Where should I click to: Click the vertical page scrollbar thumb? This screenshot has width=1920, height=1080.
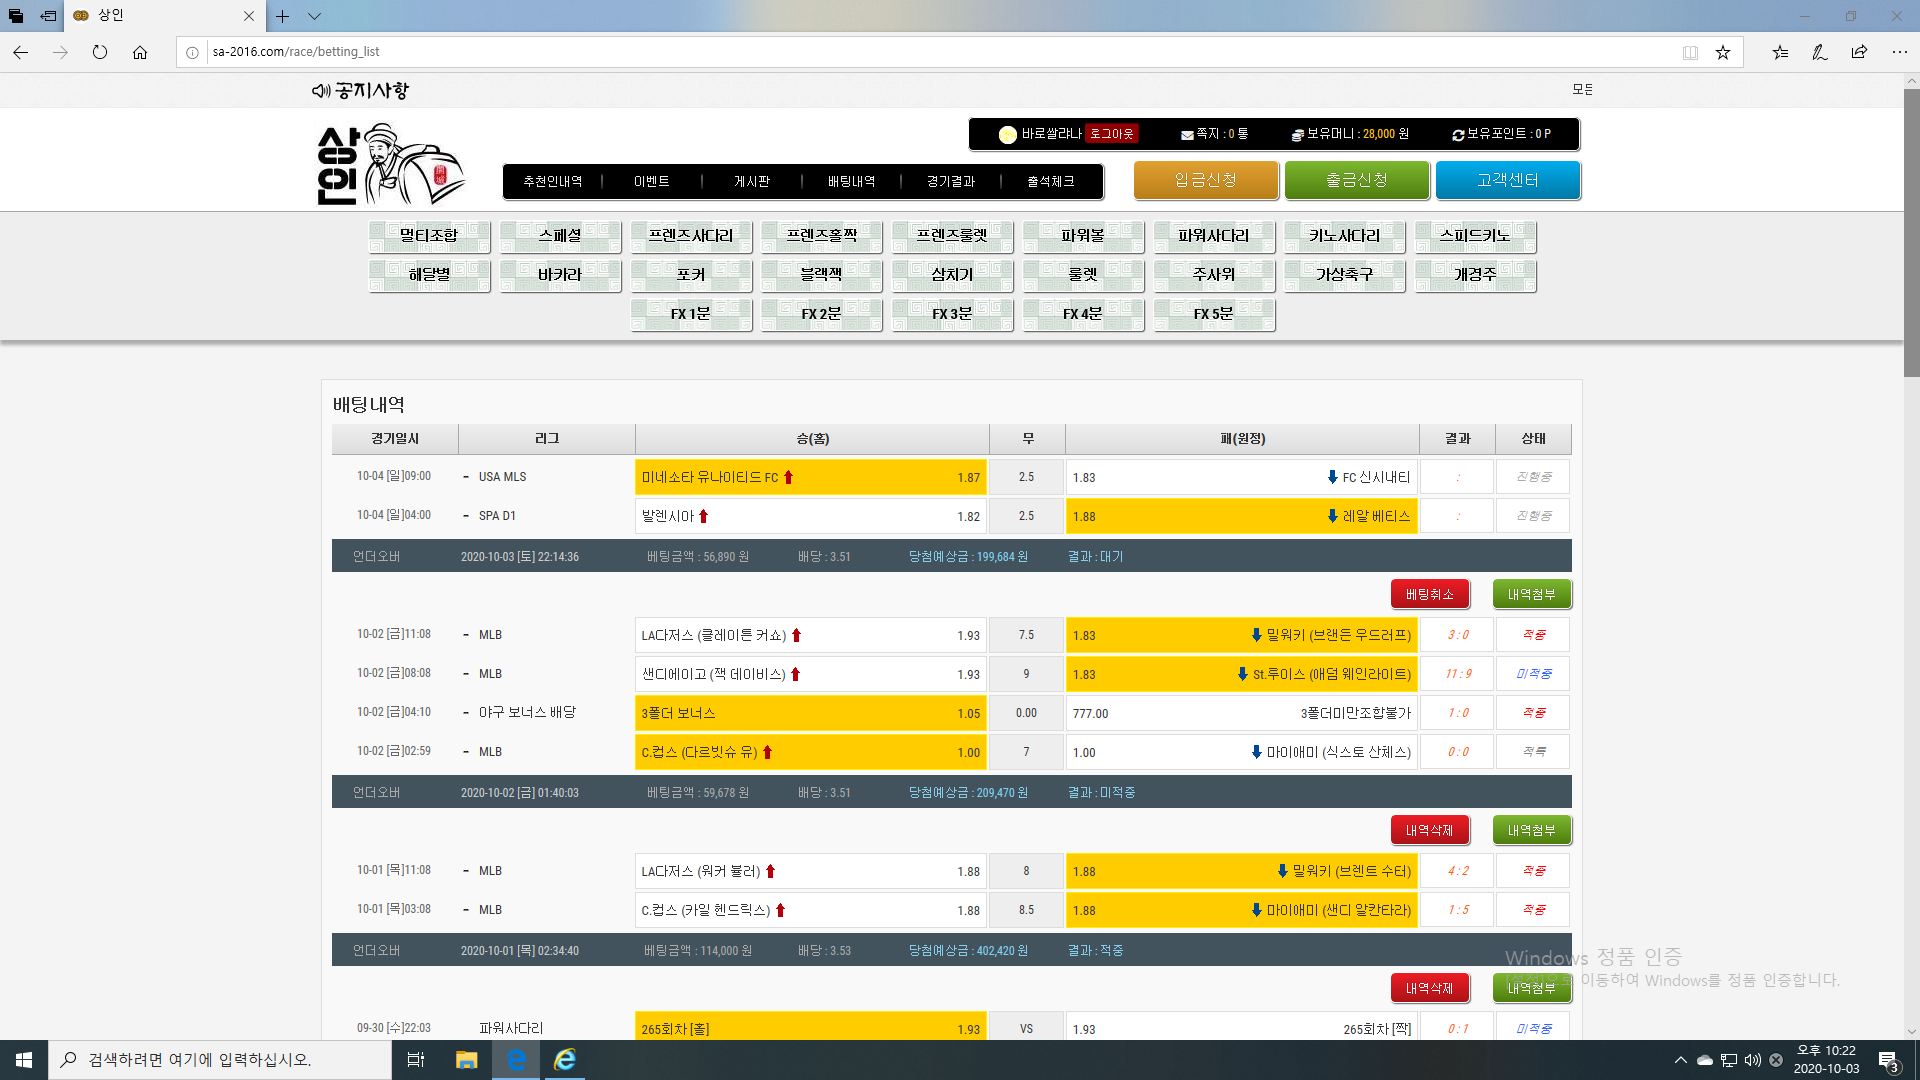point(1911,230)
